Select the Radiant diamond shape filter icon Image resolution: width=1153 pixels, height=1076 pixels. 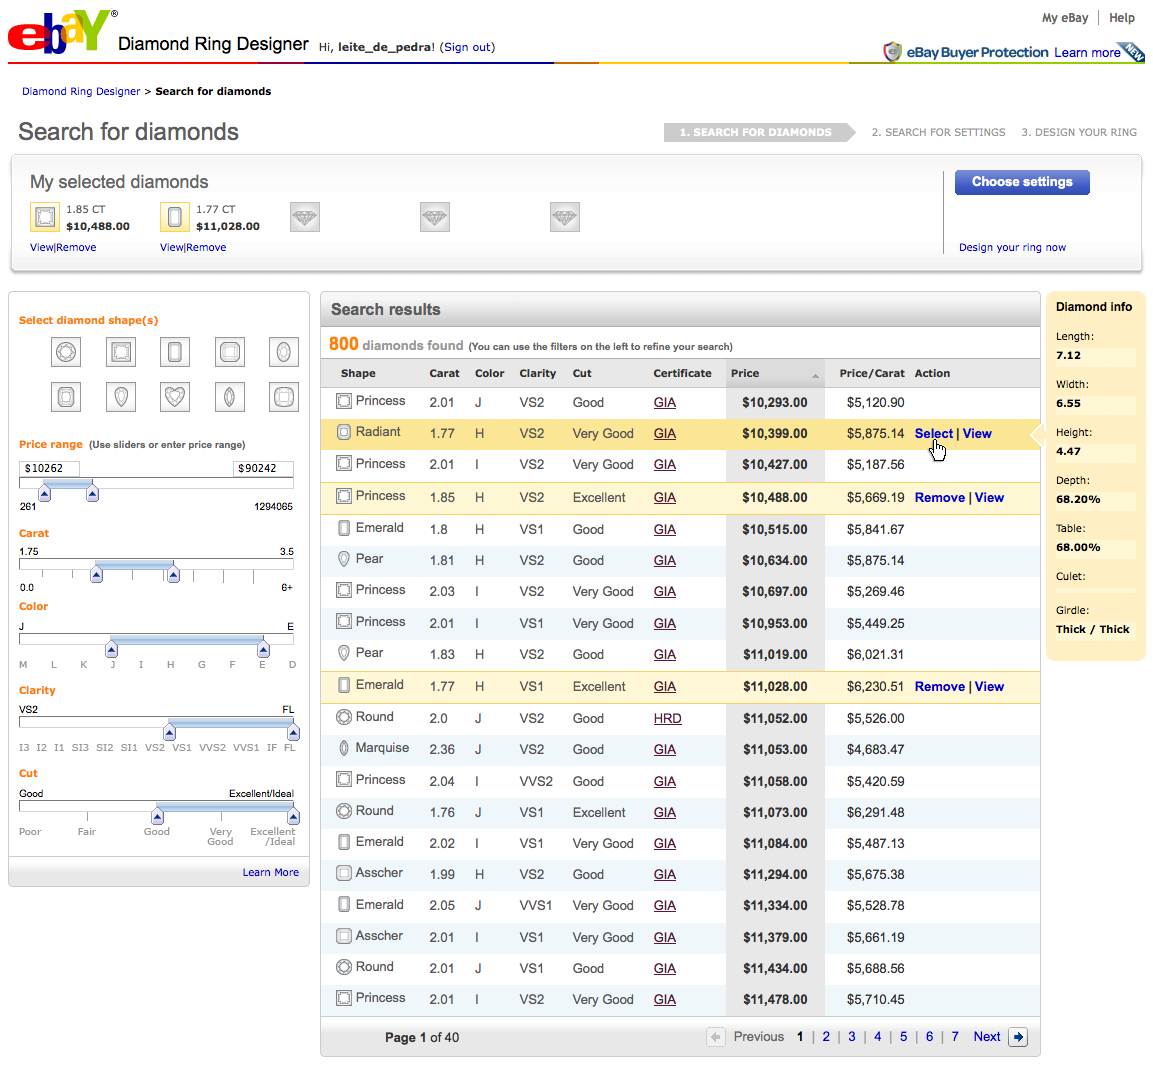65,397
